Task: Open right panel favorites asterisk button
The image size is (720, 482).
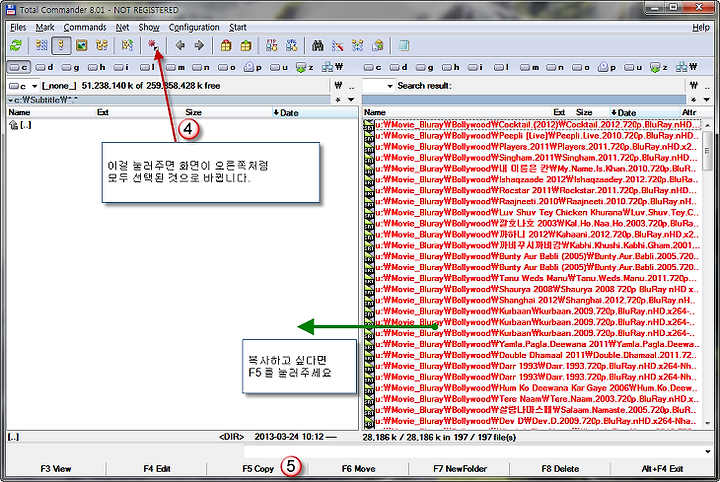Action: pos(693,100)
